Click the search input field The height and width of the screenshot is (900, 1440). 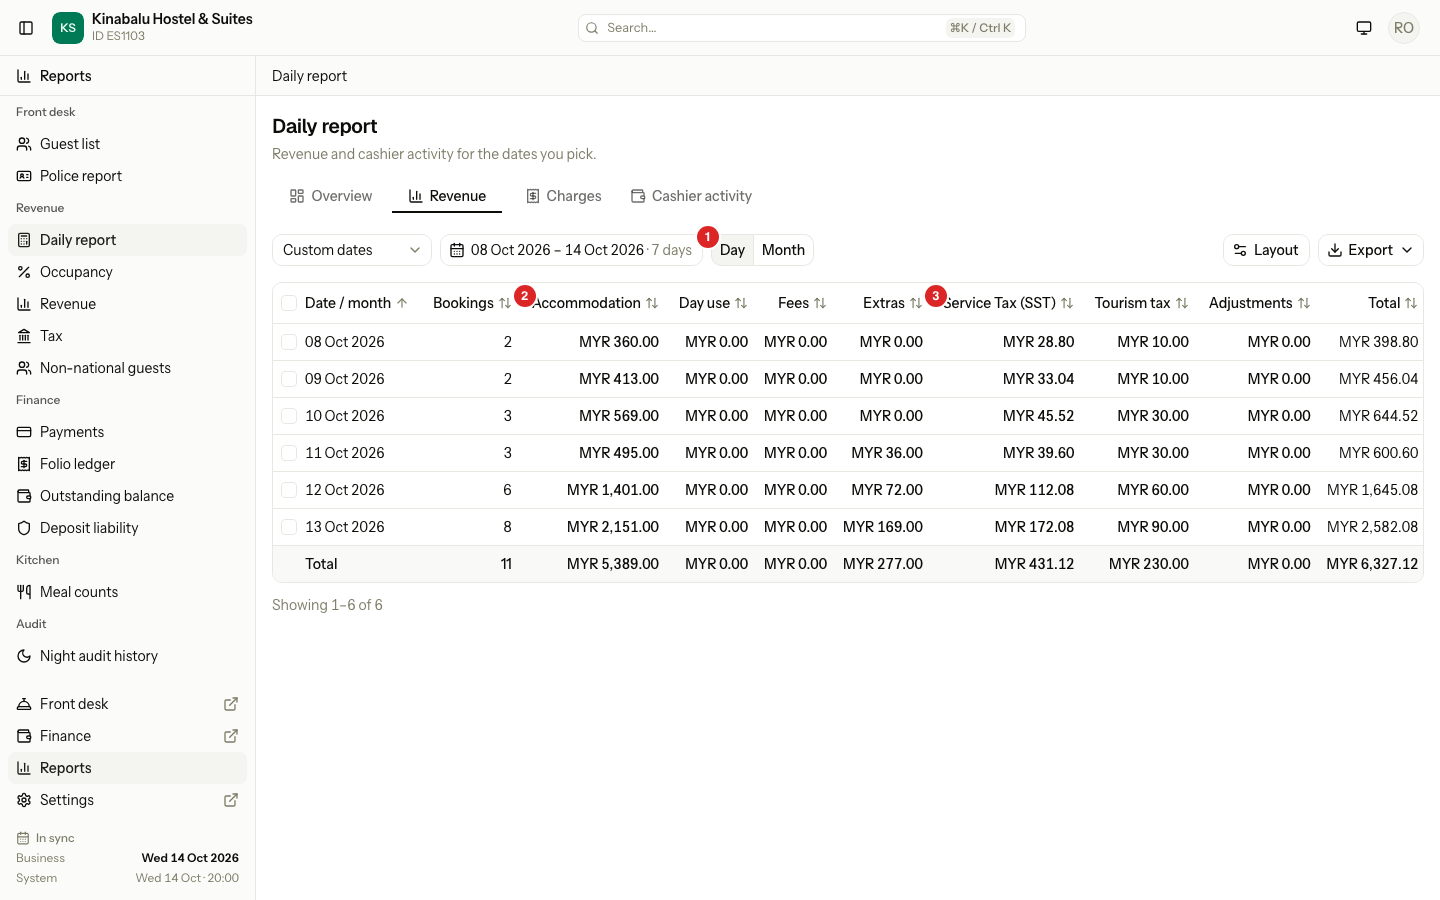(802, 28)
